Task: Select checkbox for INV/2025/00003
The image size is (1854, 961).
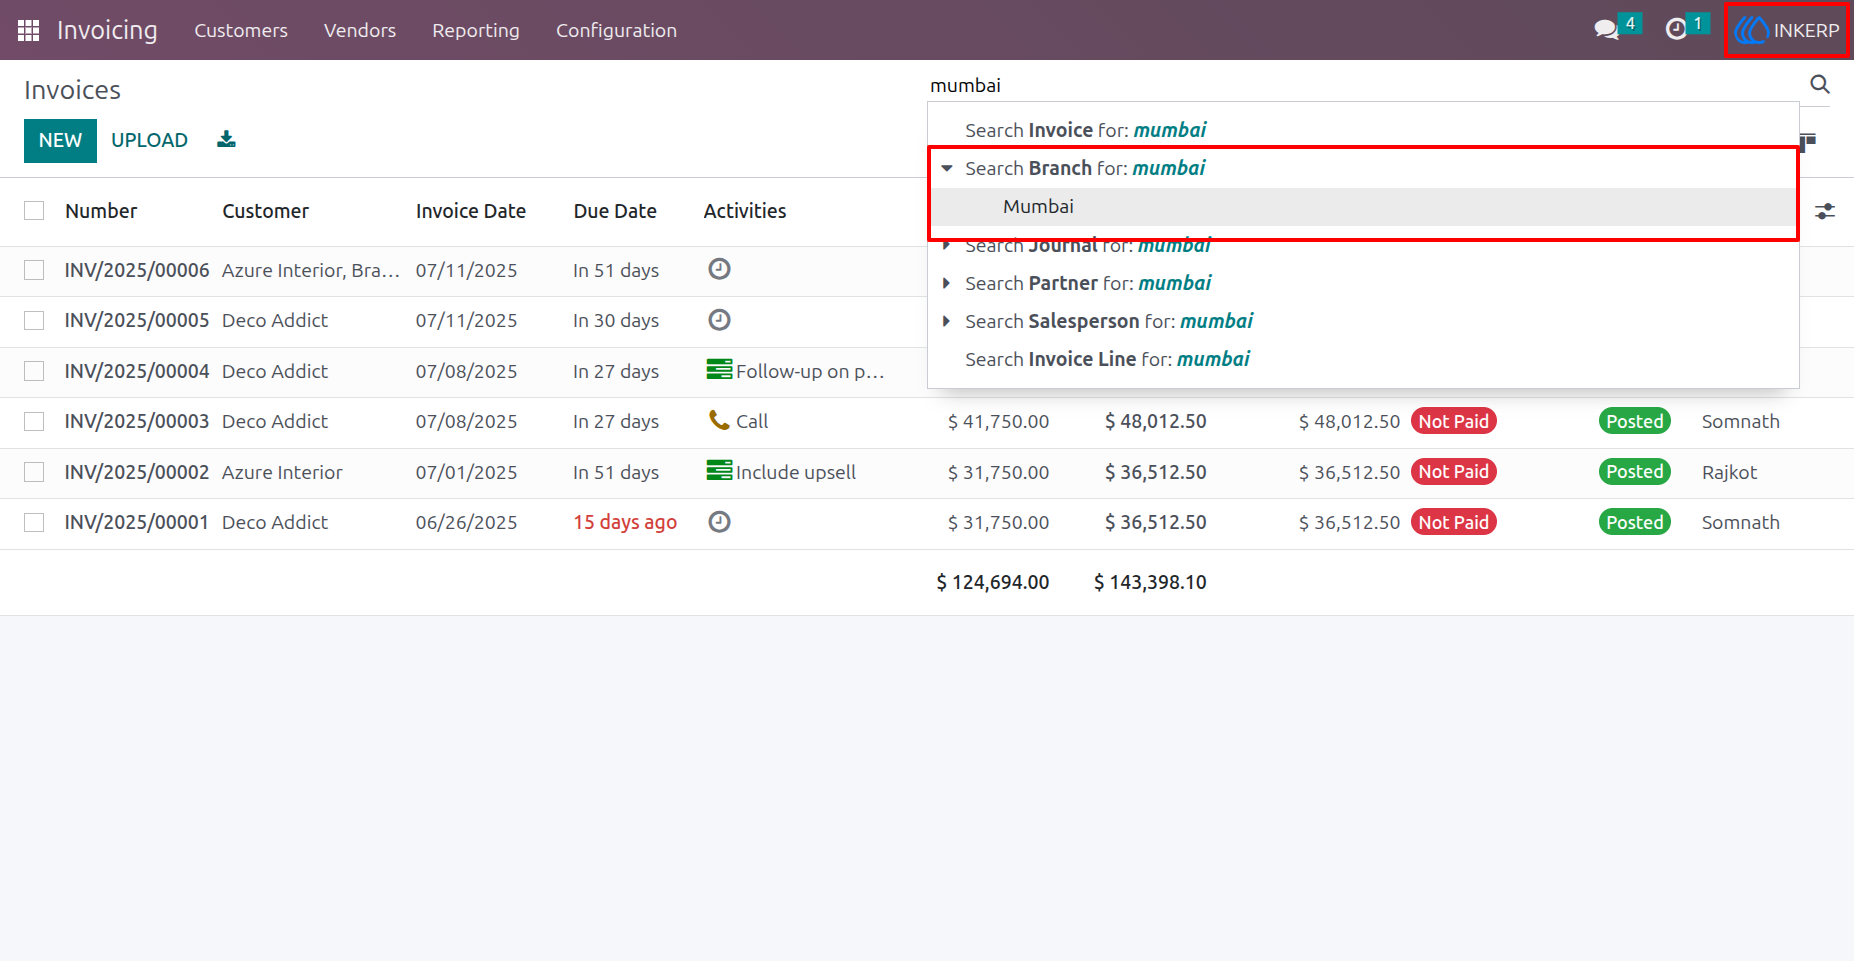Action: coord(34,421)
